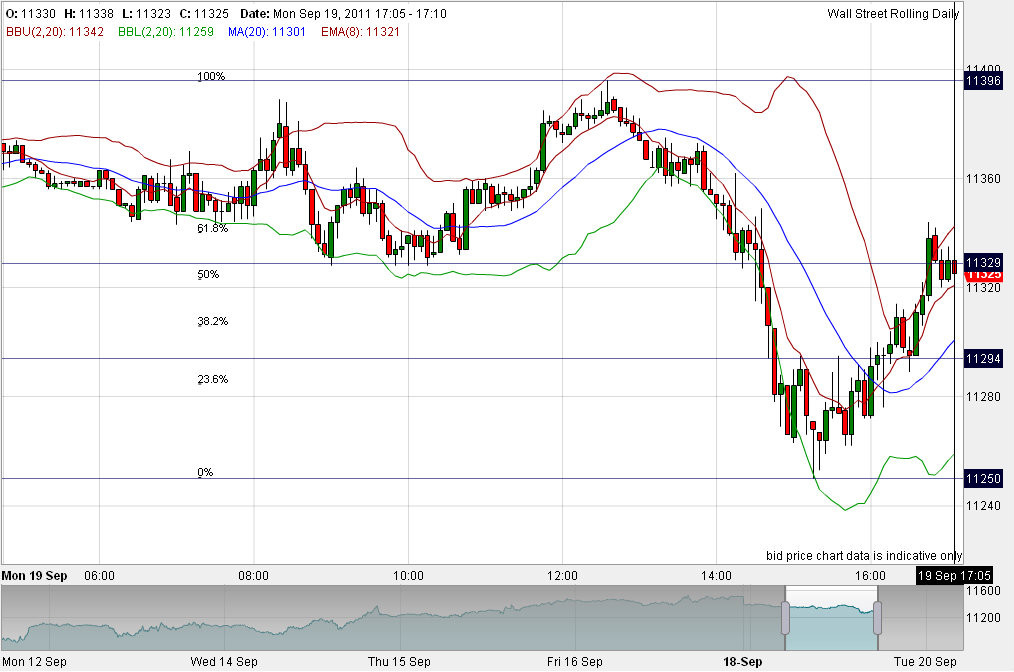Click the 11280 price axis label
1014x672 pixels.
(x=983, y=396)
